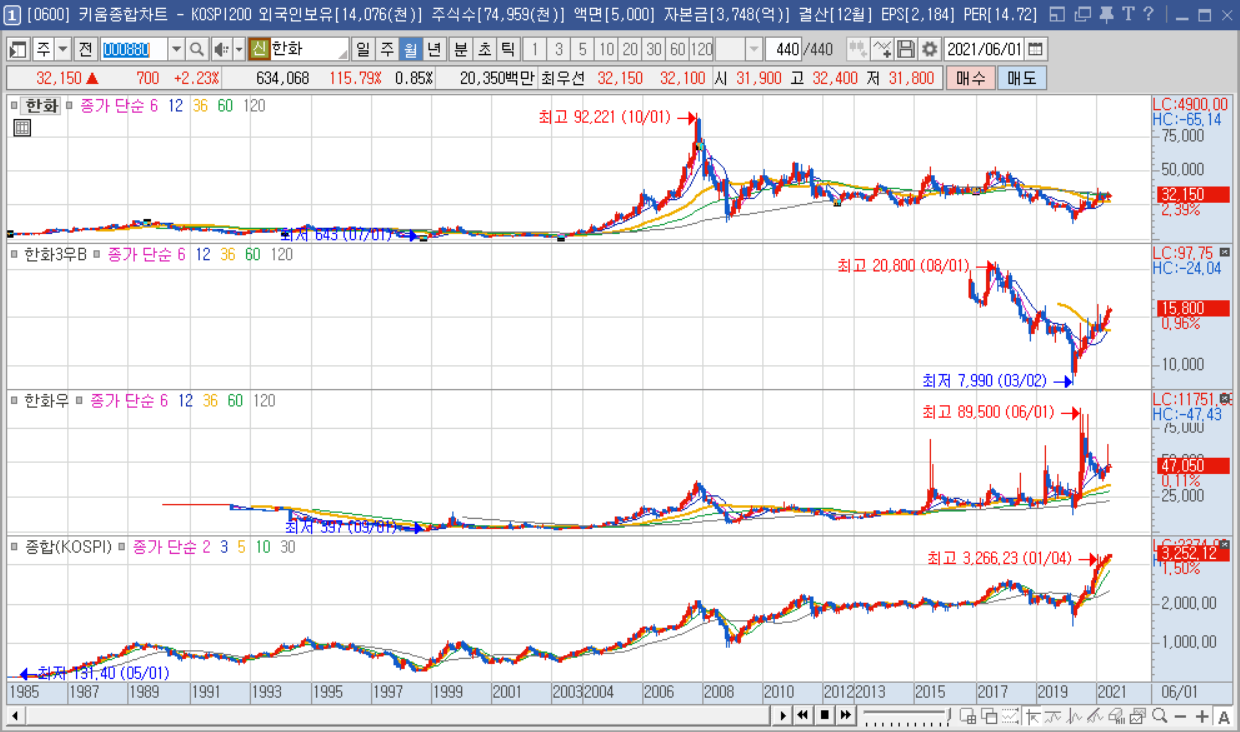Image resolution: width=1240 pixels, height=732 pixels.
Task: Toggle the small square before 한화3우B label
Action: coord(14,255)
